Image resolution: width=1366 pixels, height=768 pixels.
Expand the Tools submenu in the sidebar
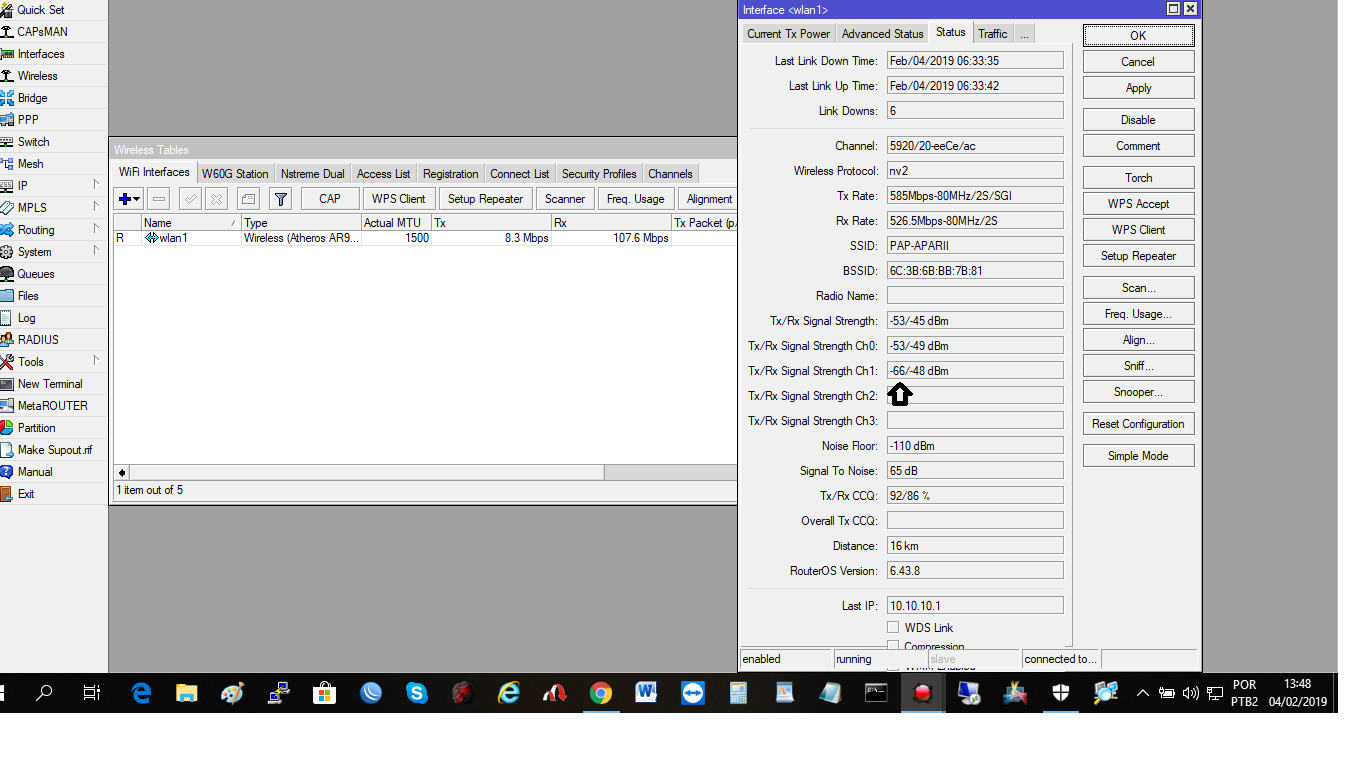tap(96, 361)
